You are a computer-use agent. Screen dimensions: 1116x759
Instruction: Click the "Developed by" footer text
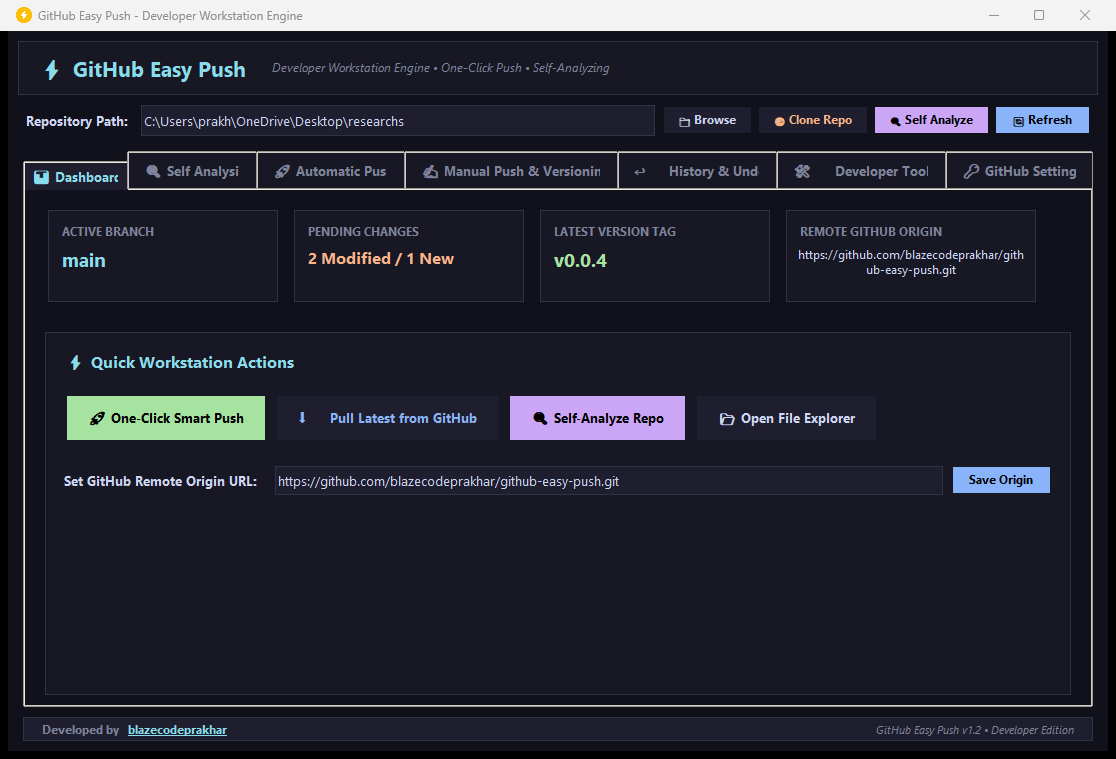point(80,730)
